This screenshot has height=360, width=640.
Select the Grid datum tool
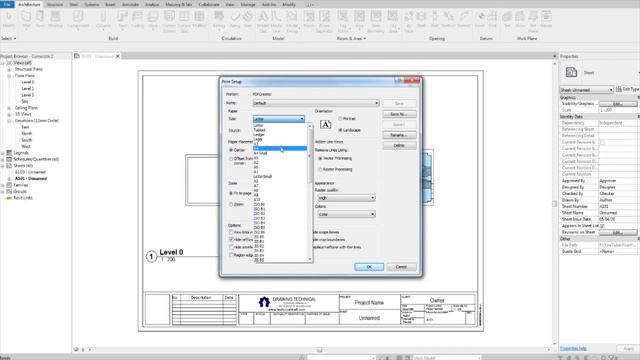pyautogui.click(x=493, y=20)
